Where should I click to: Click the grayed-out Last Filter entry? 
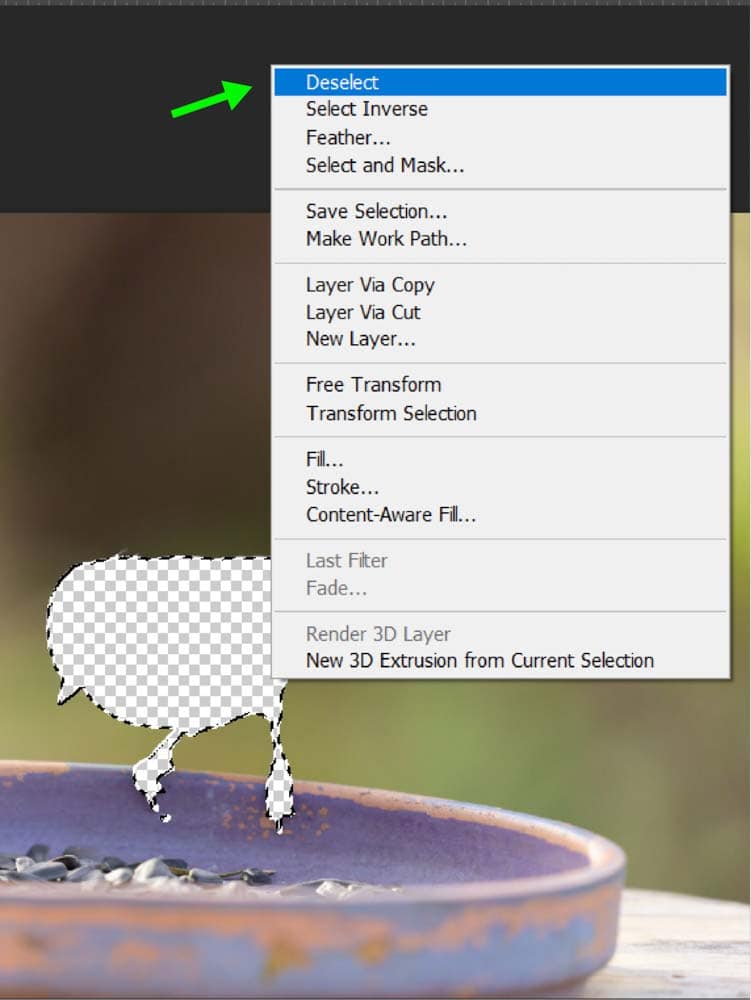point(500,561)
